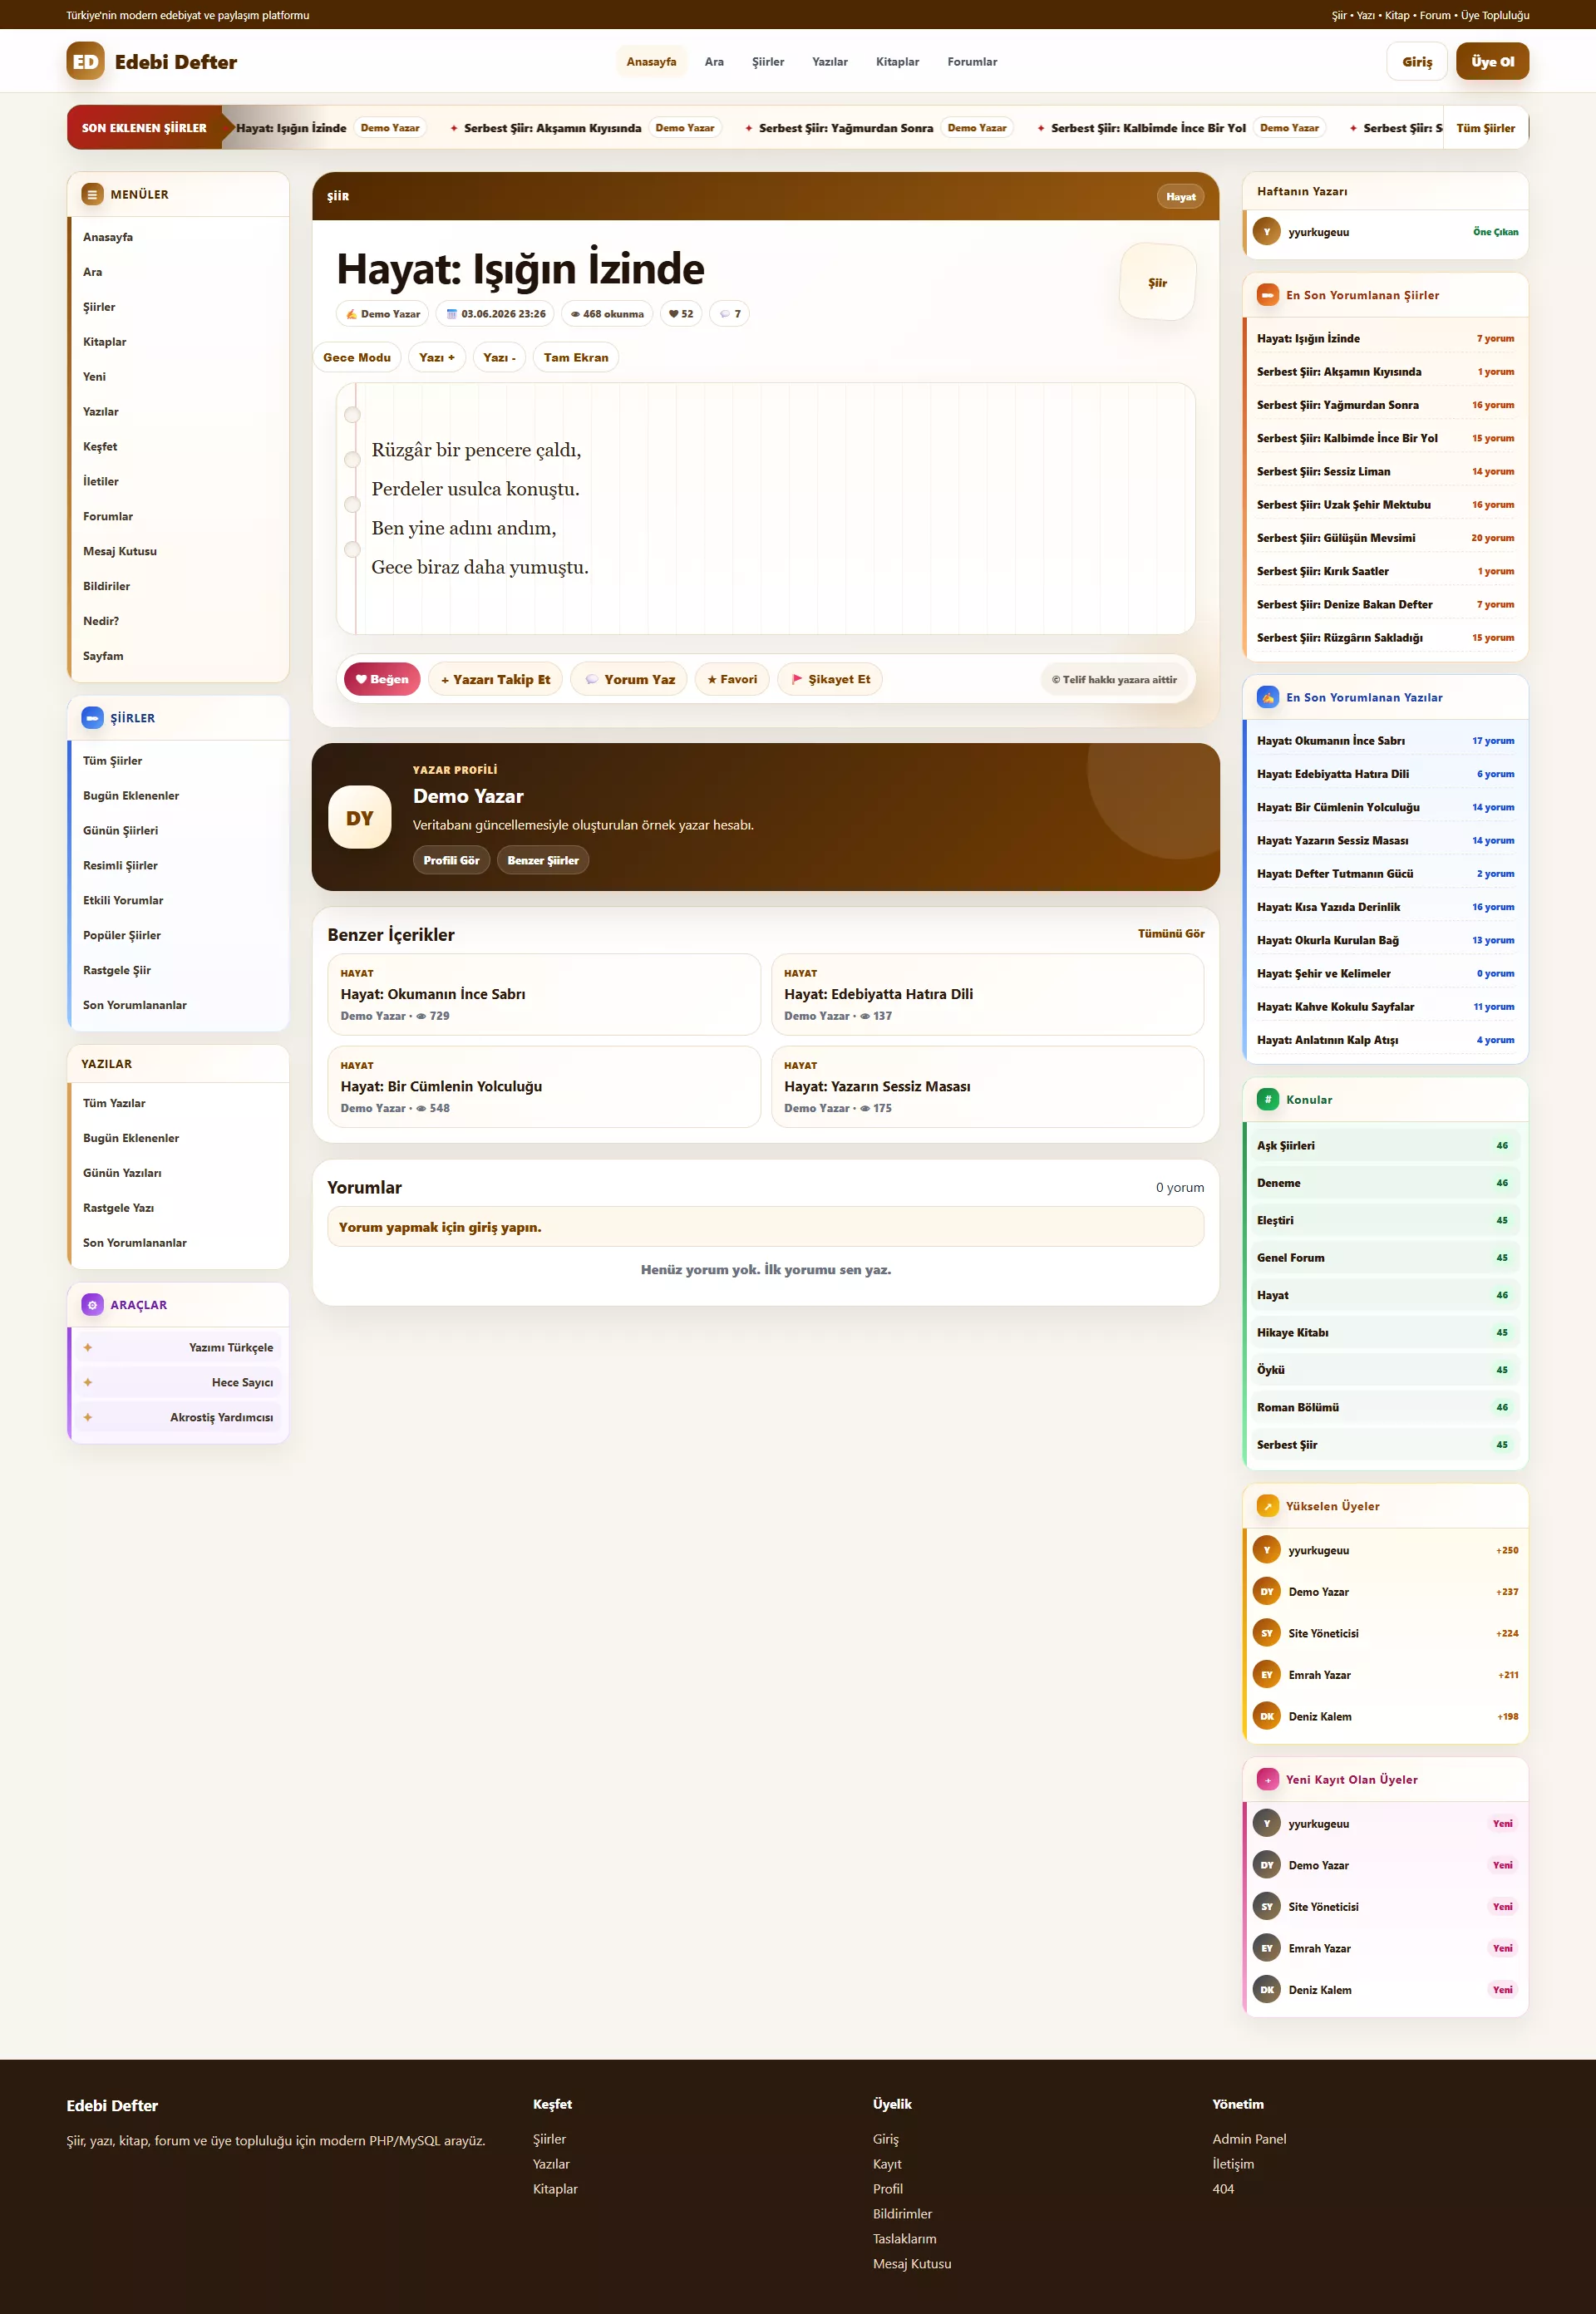Toggle Gece Modu night mode
Viewport: 1596px width, 2314px height.
(357, 358)
